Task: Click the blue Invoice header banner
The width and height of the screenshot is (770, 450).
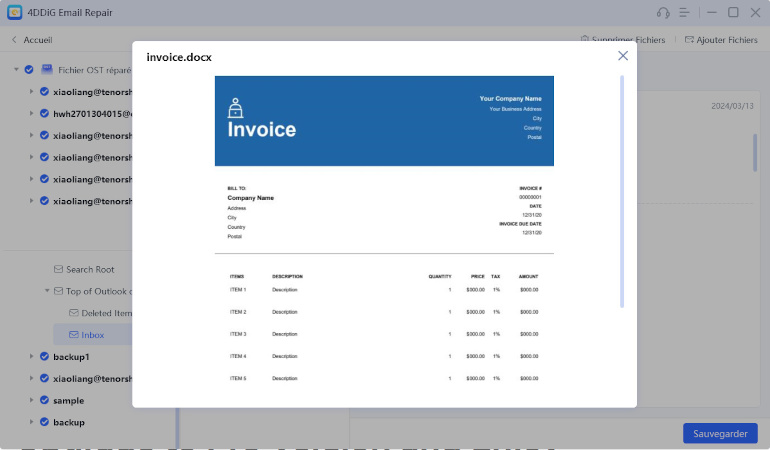Action: pos(384,121)
